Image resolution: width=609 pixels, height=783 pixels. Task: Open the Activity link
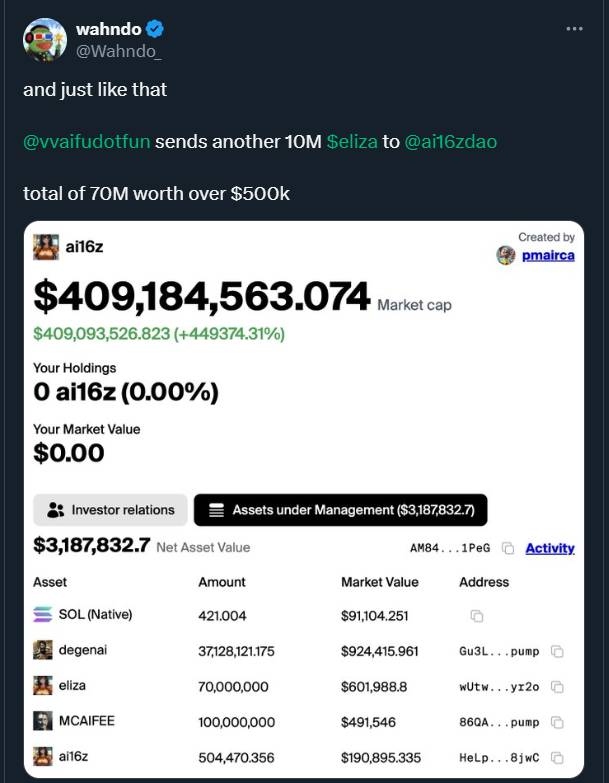click(x=550, y=548)
